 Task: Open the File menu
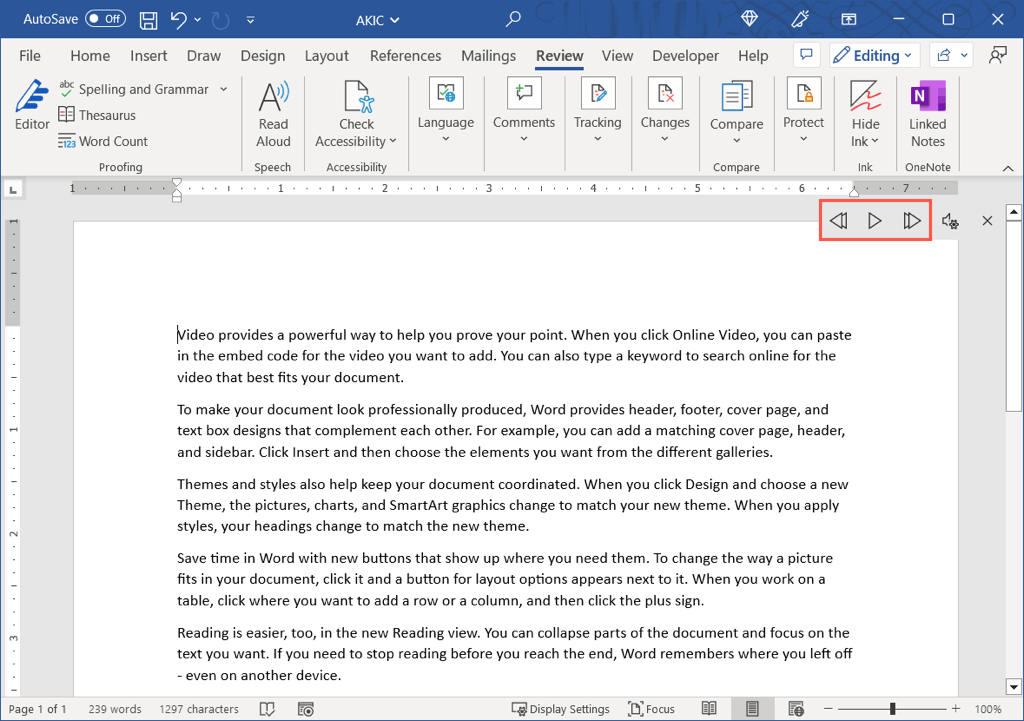(30, 56)
